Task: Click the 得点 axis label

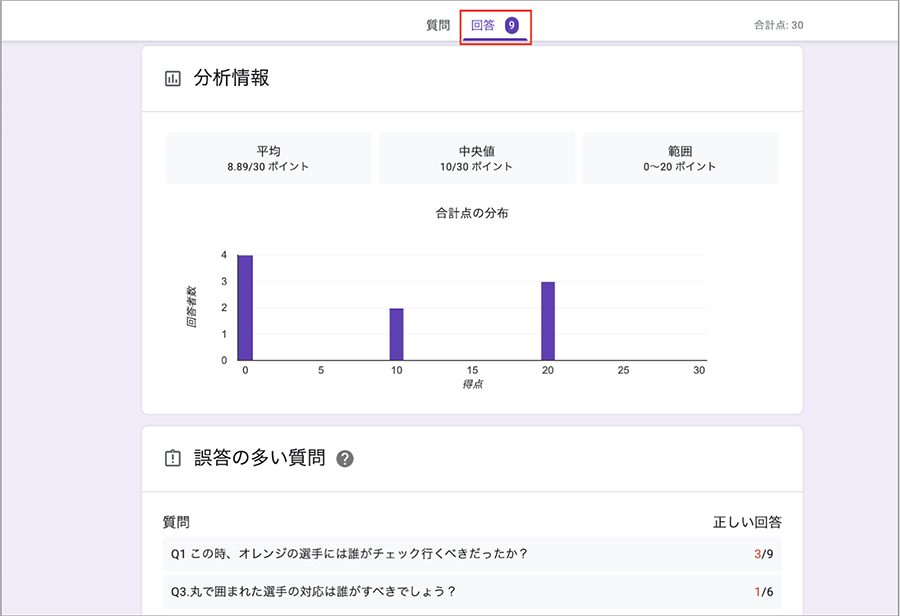Action: coord(472,384)
